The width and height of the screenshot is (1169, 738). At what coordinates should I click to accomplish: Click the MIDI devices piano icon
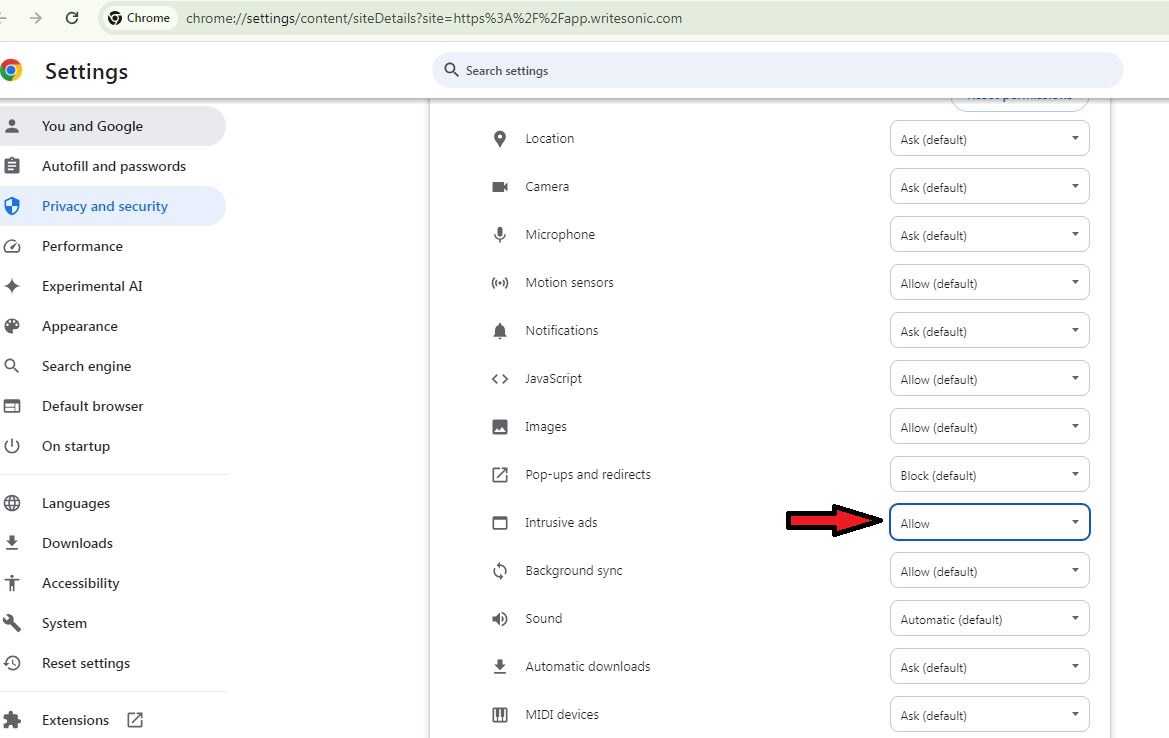tap(500, 715)
